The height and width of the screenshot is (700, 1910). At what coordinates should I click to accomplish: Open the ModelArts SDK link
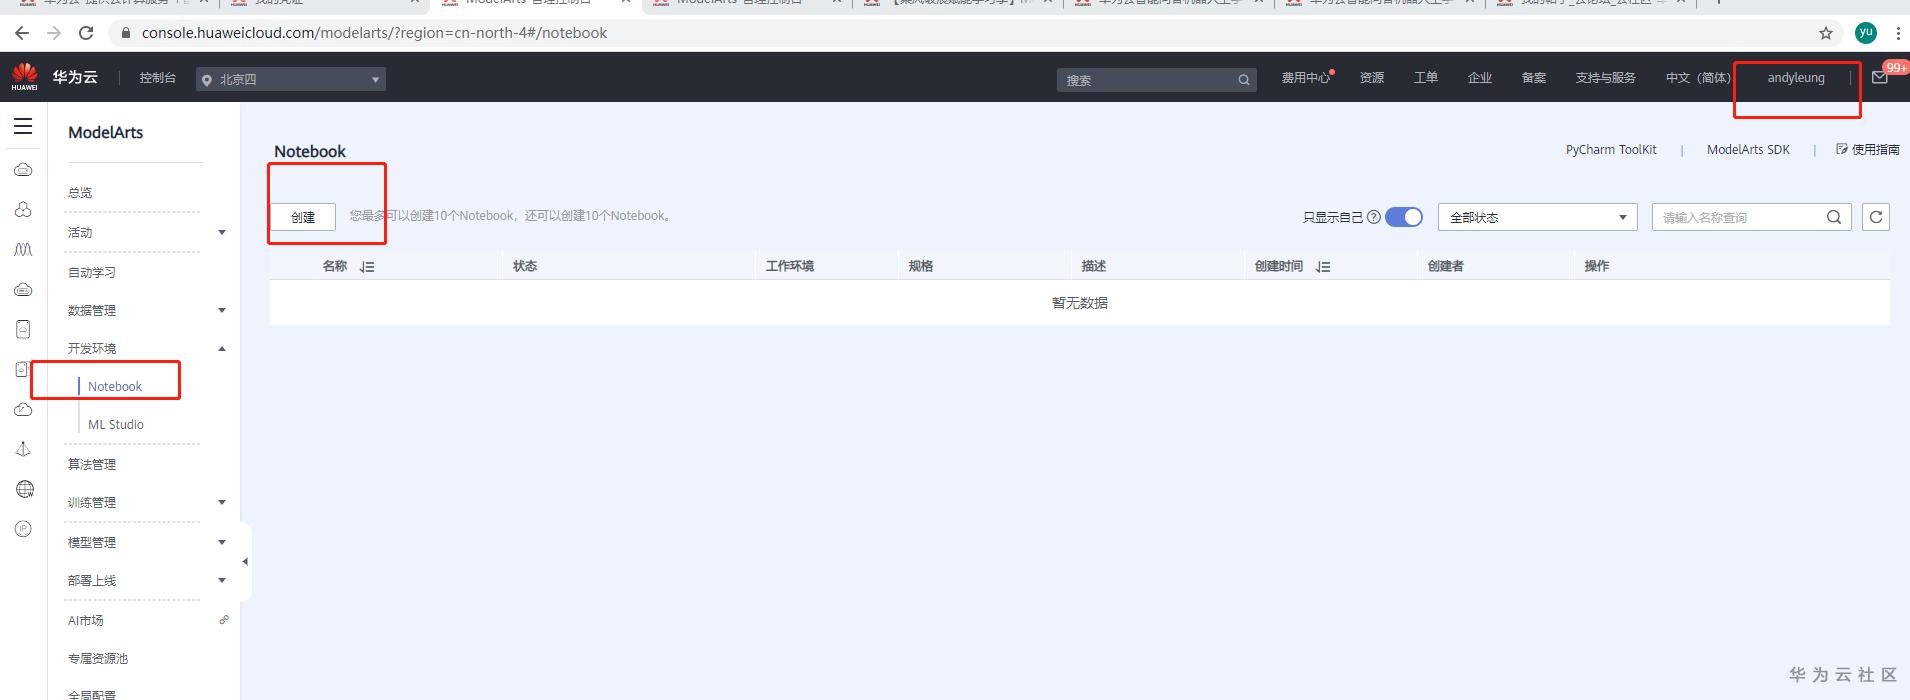[x=1748, y=150]
